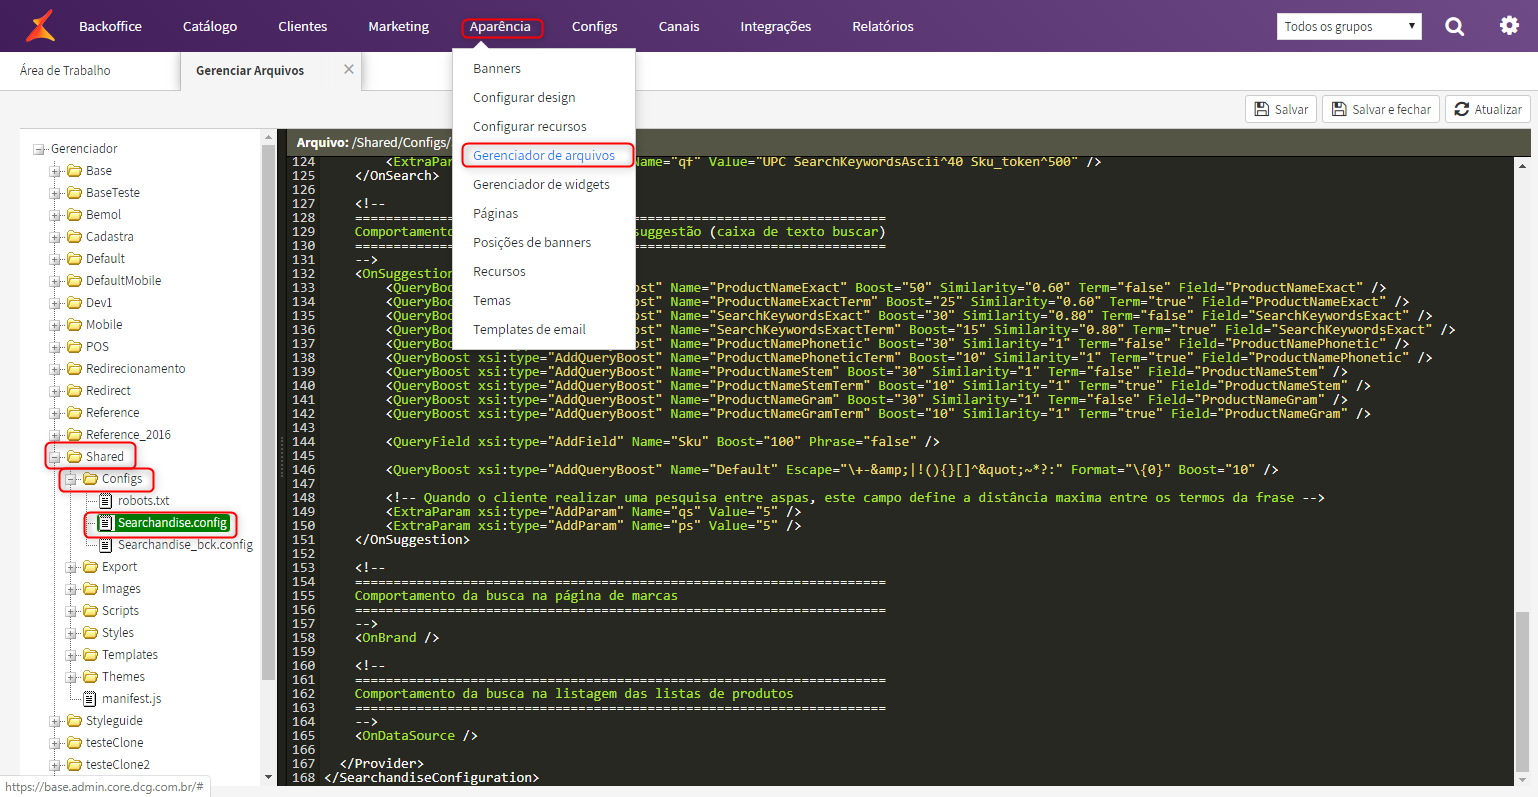
Task: Open settings via the gear icon
Action: [x=1509, y=26]
